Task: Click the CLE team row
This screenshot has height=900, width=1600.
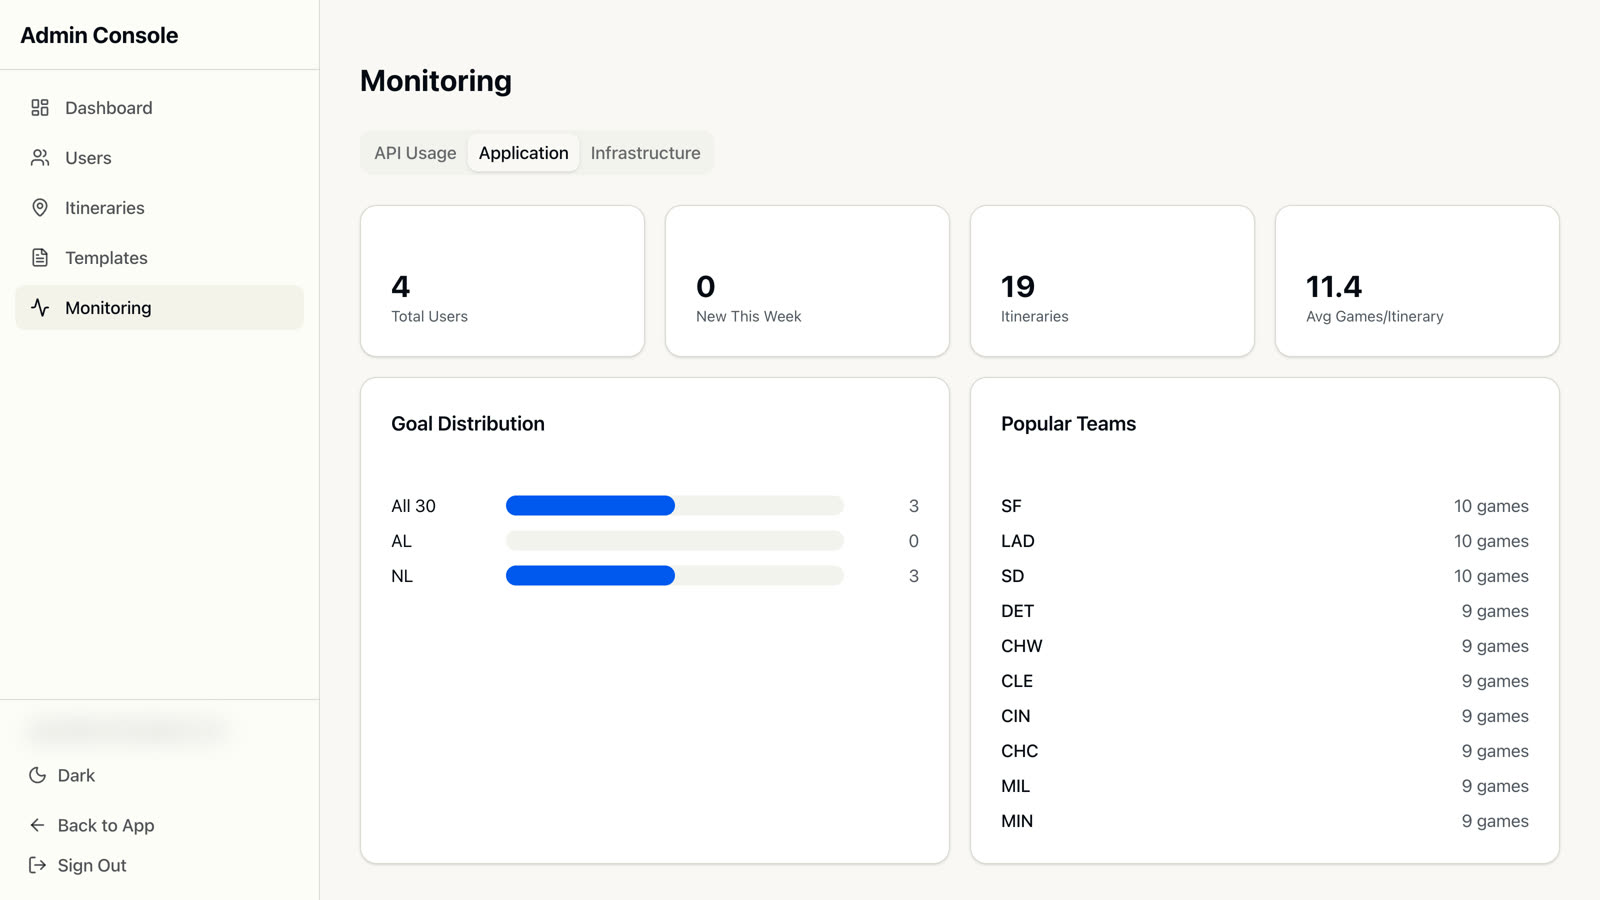Action: [x=1265, y=681]
